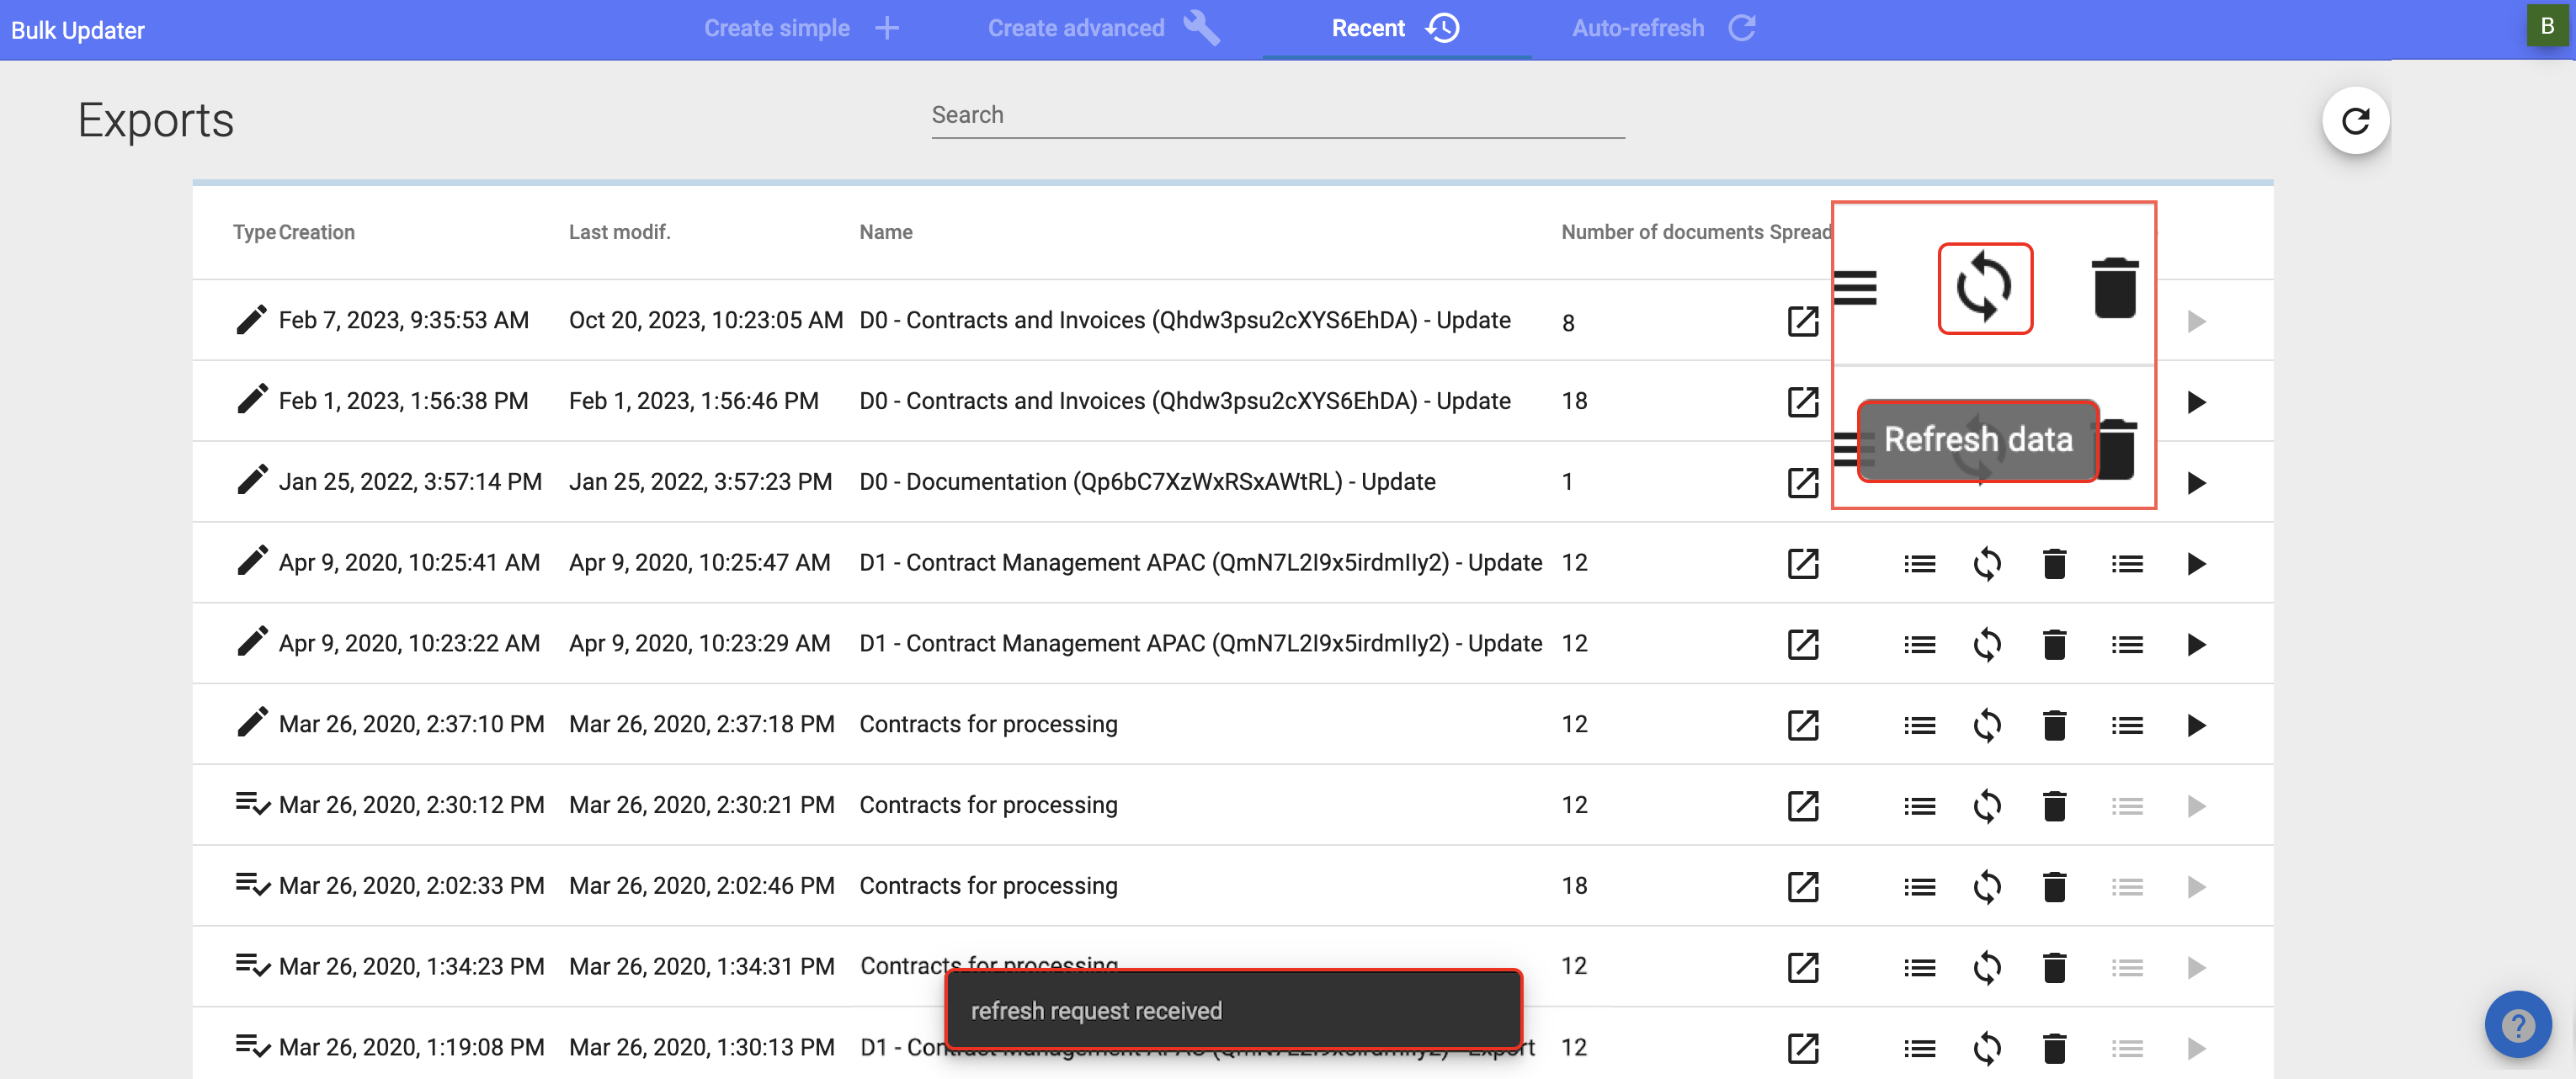The height and width of the screenshot is (1079, 2576).
Task: Focus the Search input field
Action: [1278, 116]
